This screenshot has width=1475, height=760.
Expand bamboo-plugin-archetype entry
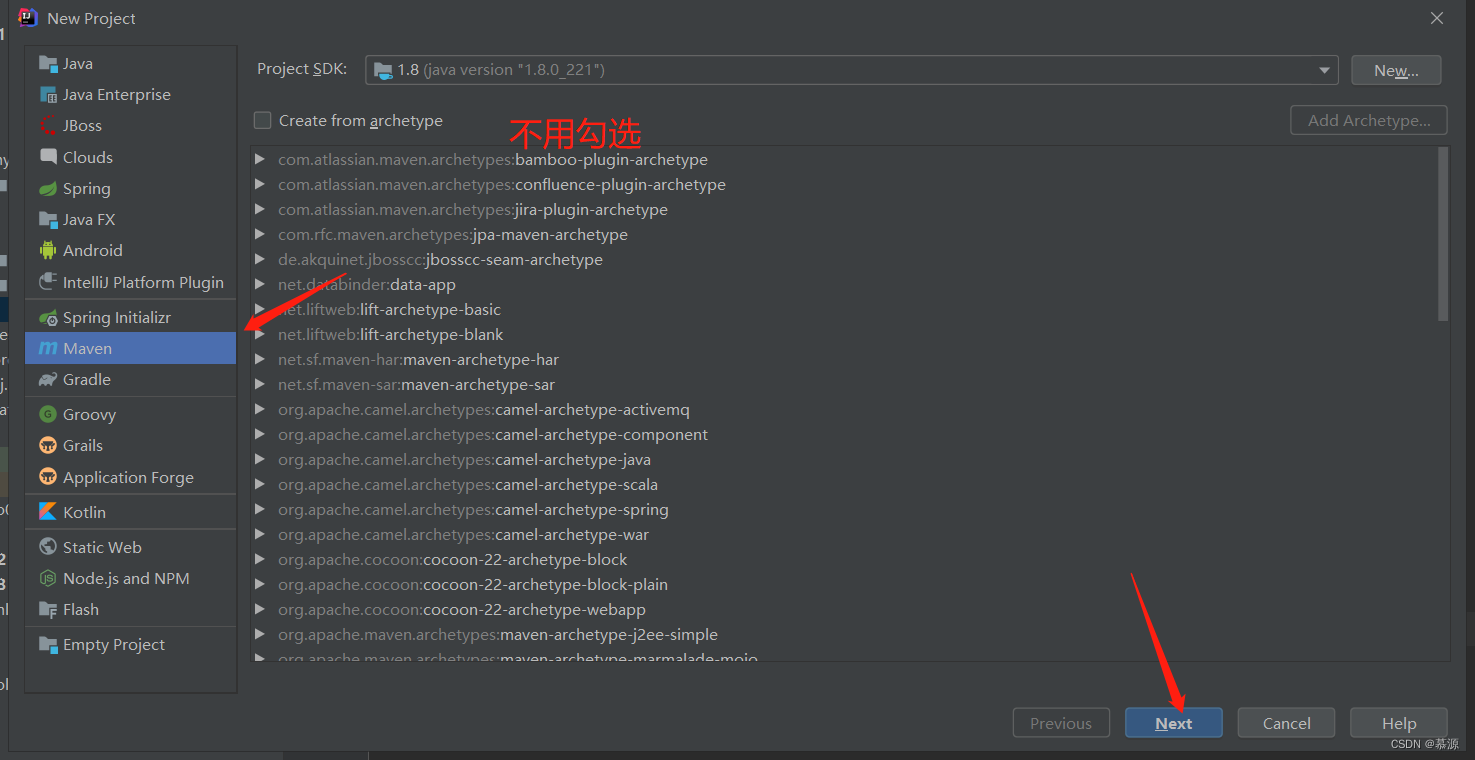coord(260,160)
